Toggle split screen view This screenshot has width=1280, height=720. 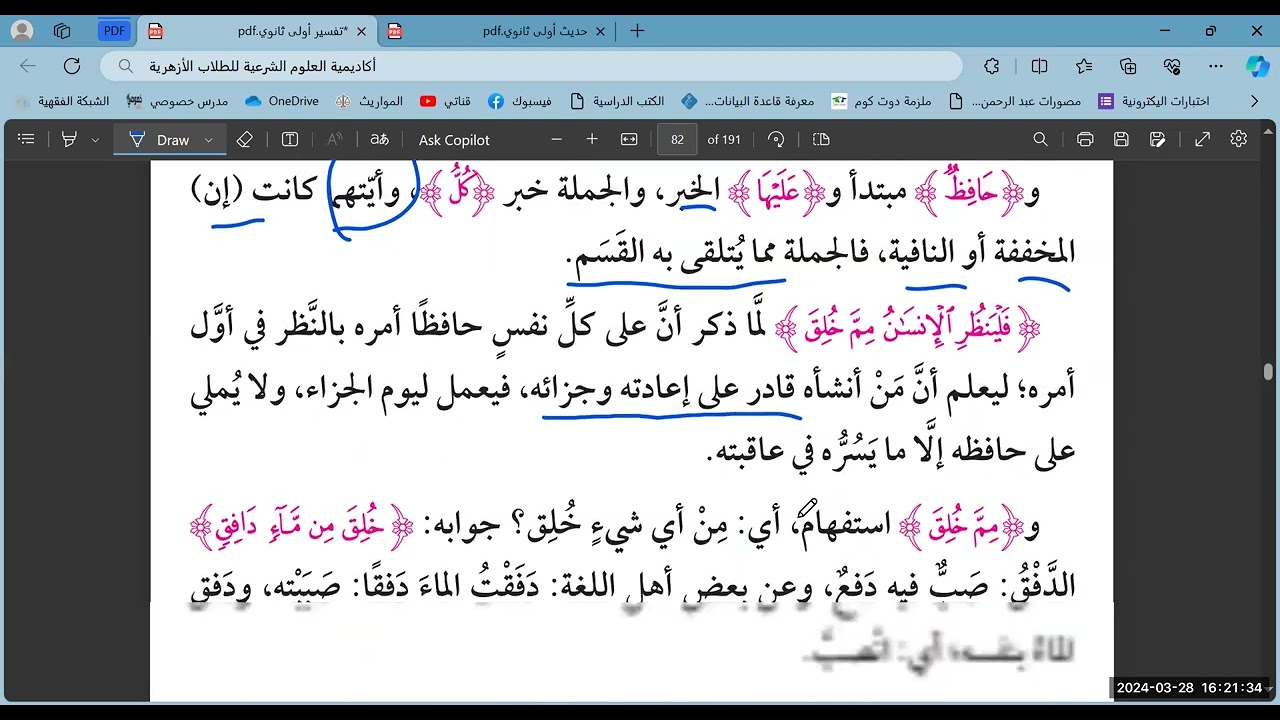click(x=1040, y=66)
